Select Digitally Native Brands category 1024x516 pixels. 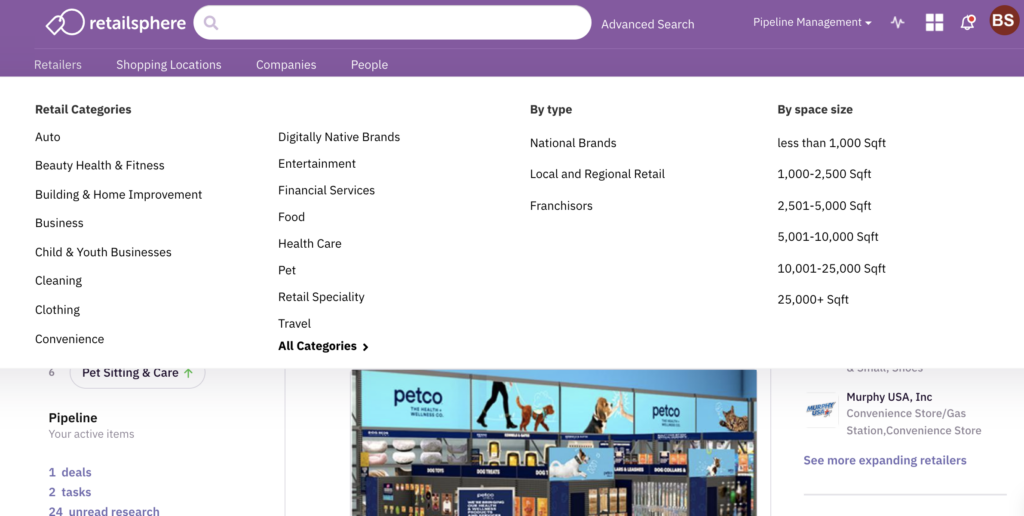[339, 137]
